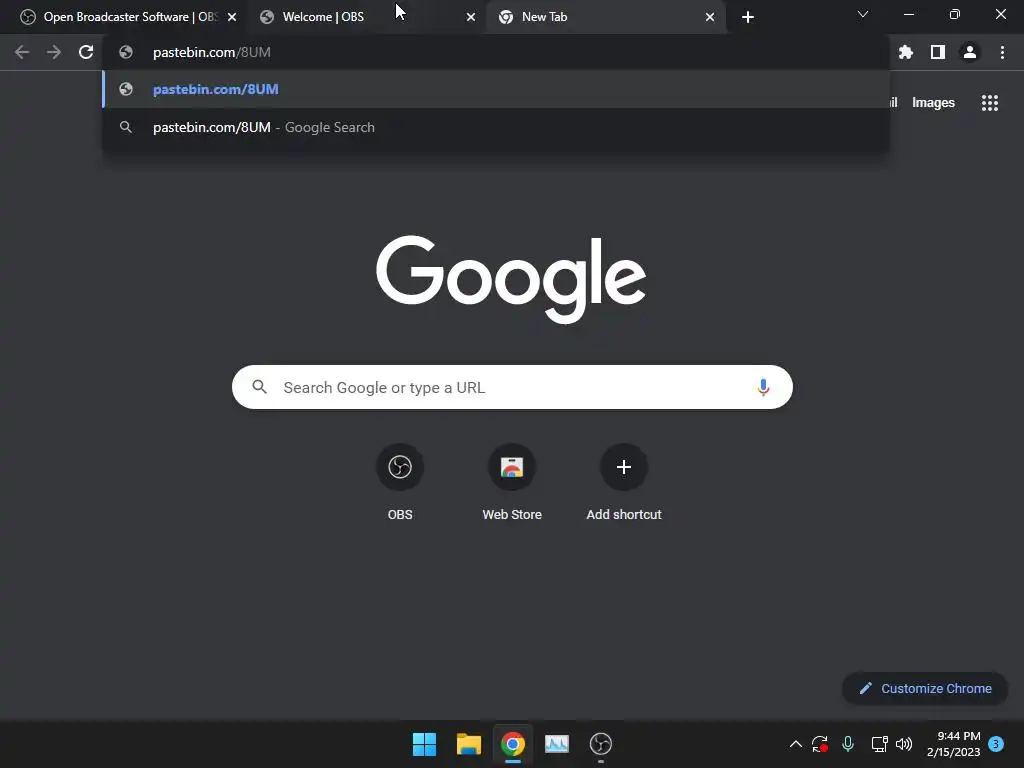Click the magnifier in Google search box
Viewport: 1024px width, 768px height.
[259, 387]
